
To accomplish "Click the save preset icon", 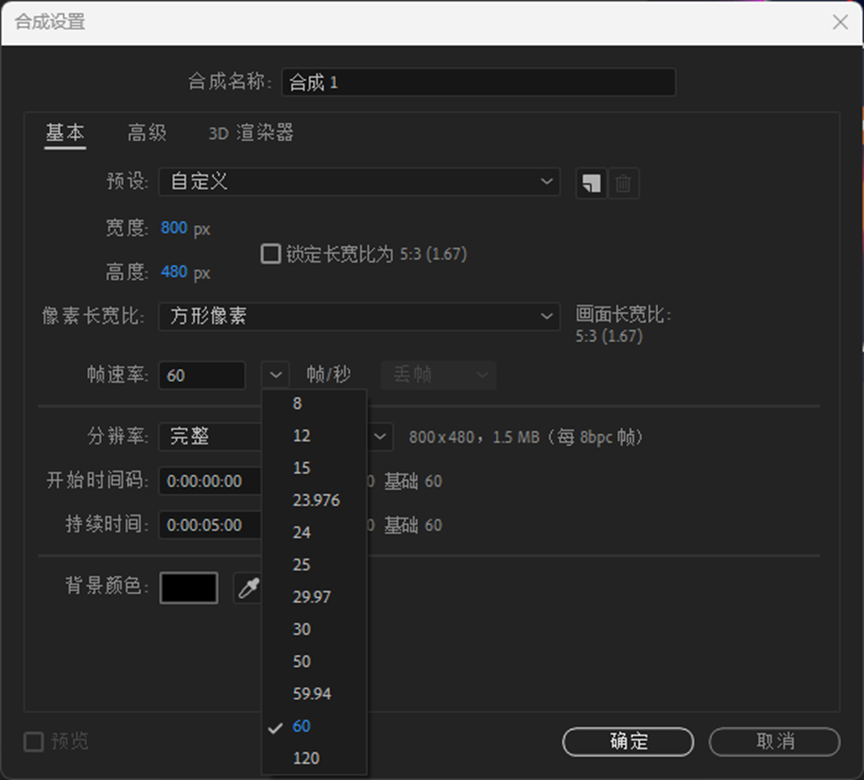I will pyautogui.click(x=591, y=183).
